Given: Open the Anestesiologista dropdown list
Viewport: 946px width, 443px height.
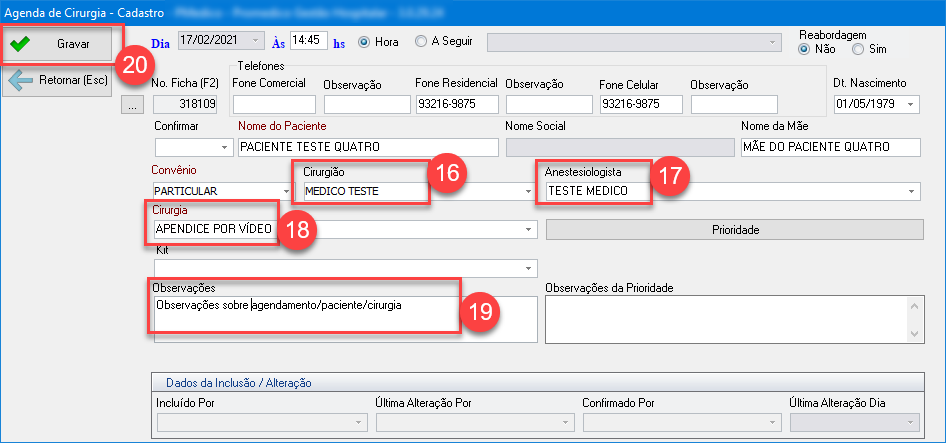Looking at the screenshot, I should pos(911,190).
